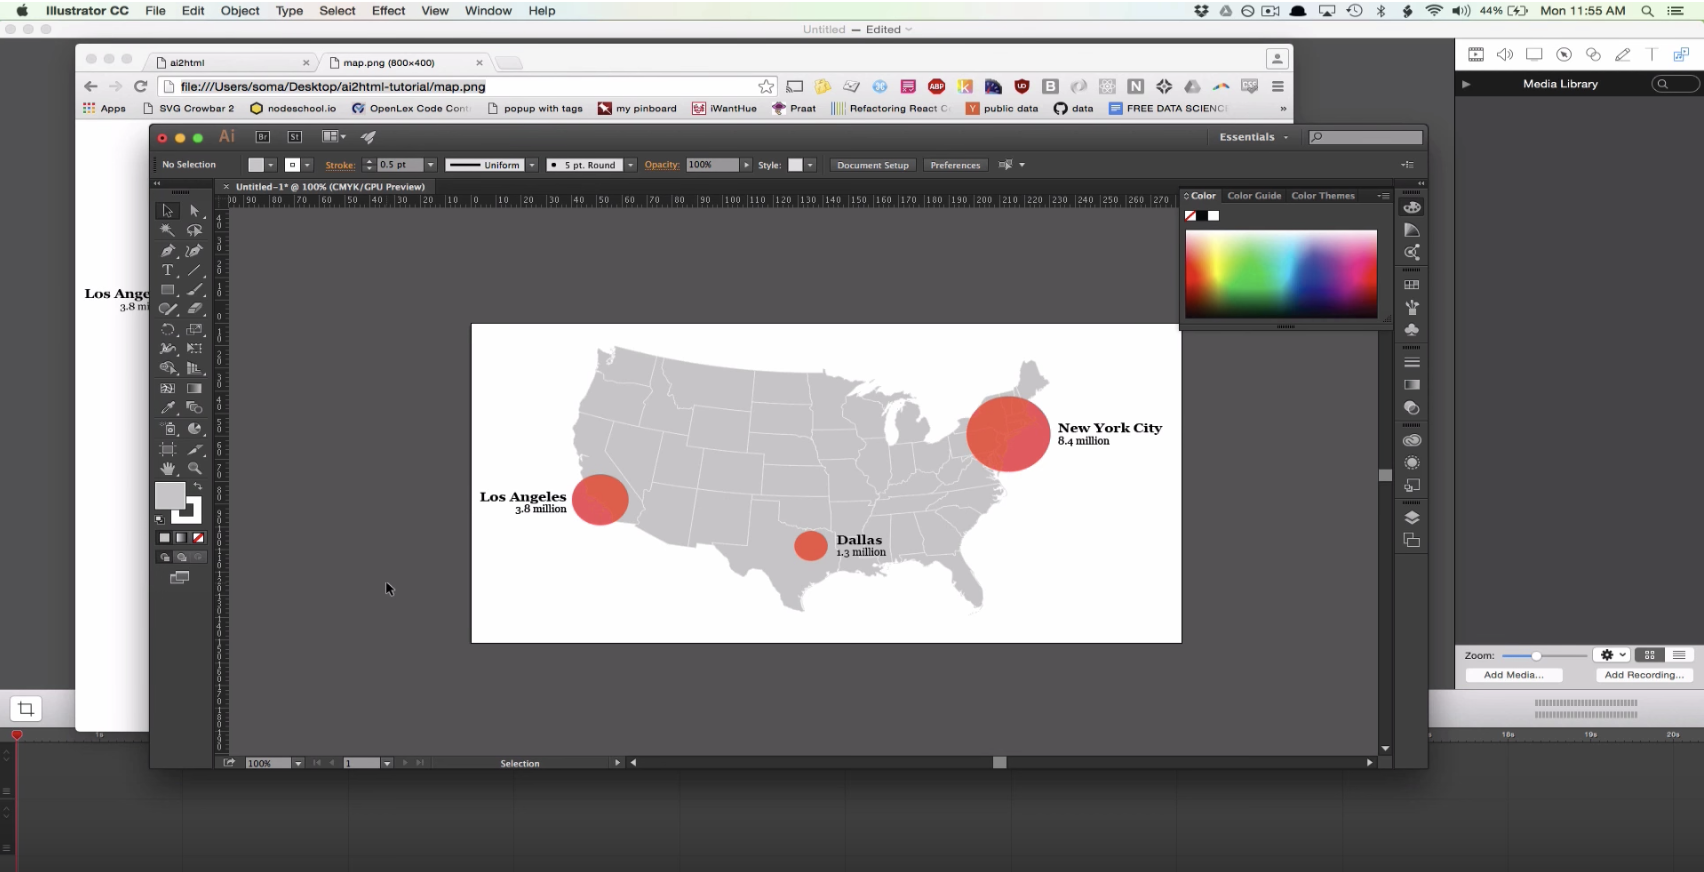Viewport: 1704px width, 872px height.
Task: Open the Uniform width profile dropdown
Action: pyautogui.click(x=533, y=165)
